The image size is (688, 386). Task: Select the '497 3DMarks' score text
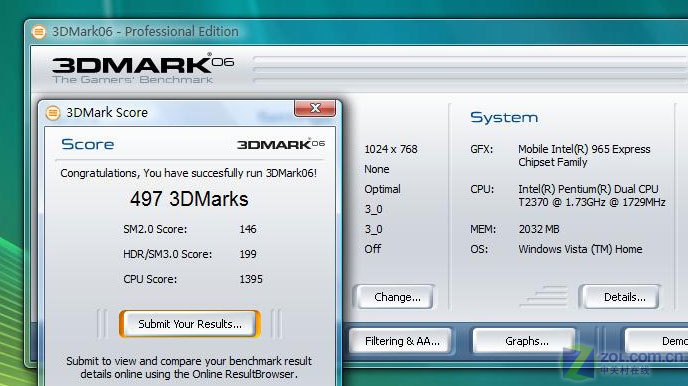[x=189, y=199]
